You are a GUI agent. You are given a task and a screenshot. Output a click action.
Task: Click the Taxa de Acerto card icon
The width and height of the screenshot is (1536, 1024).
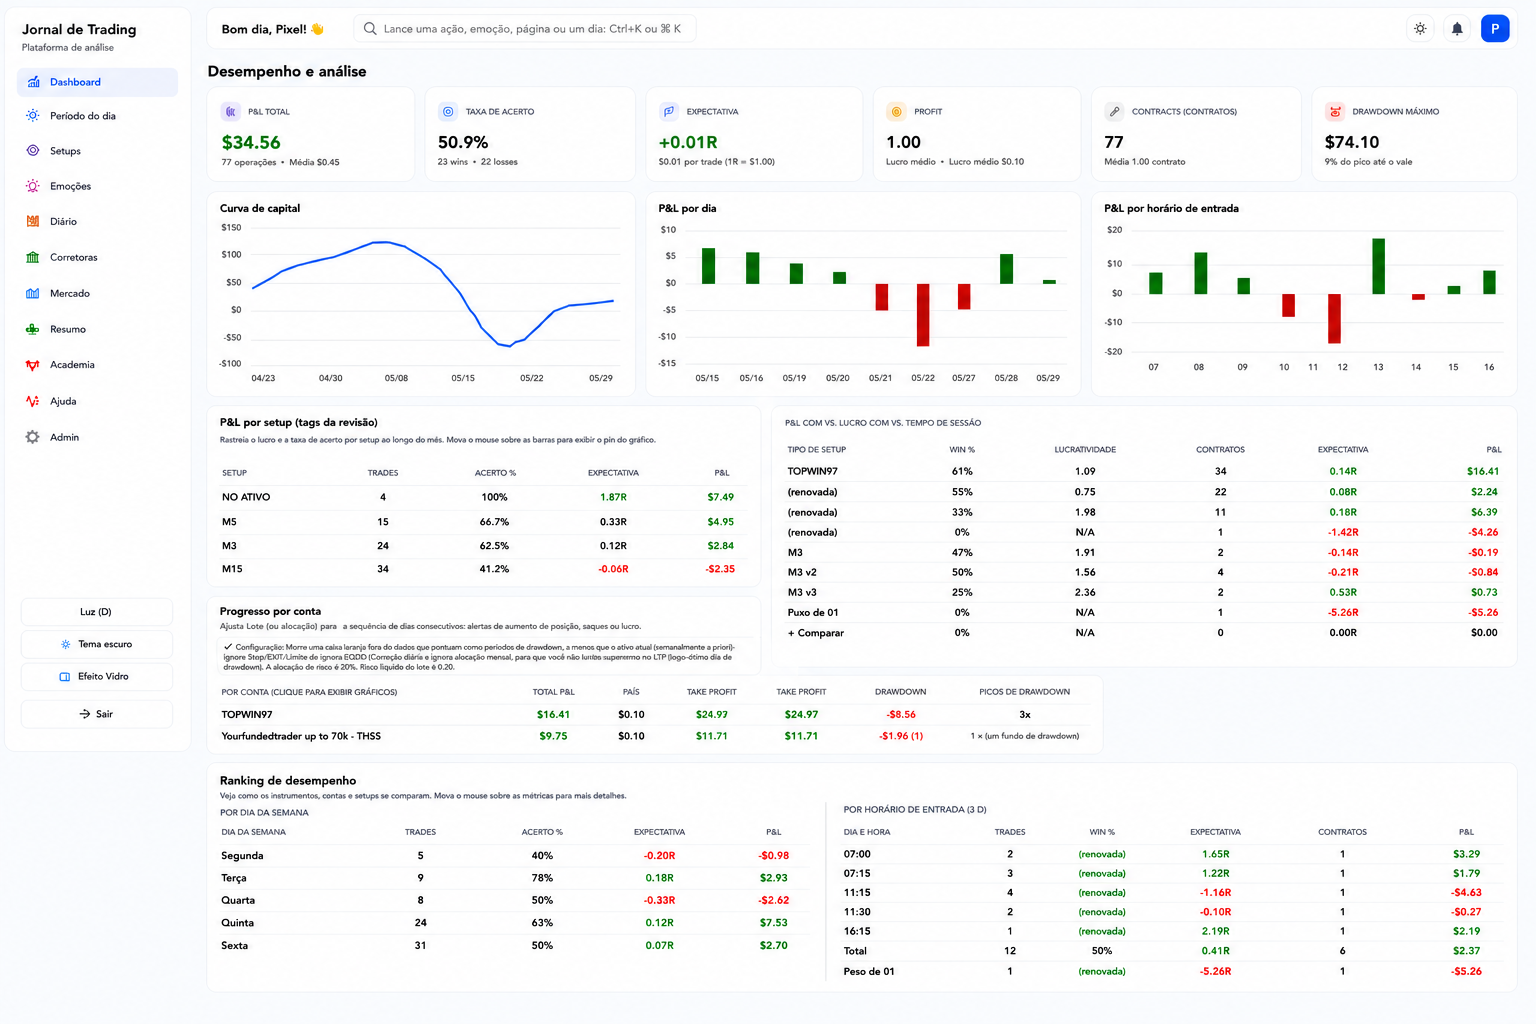[x=448, y=112]
